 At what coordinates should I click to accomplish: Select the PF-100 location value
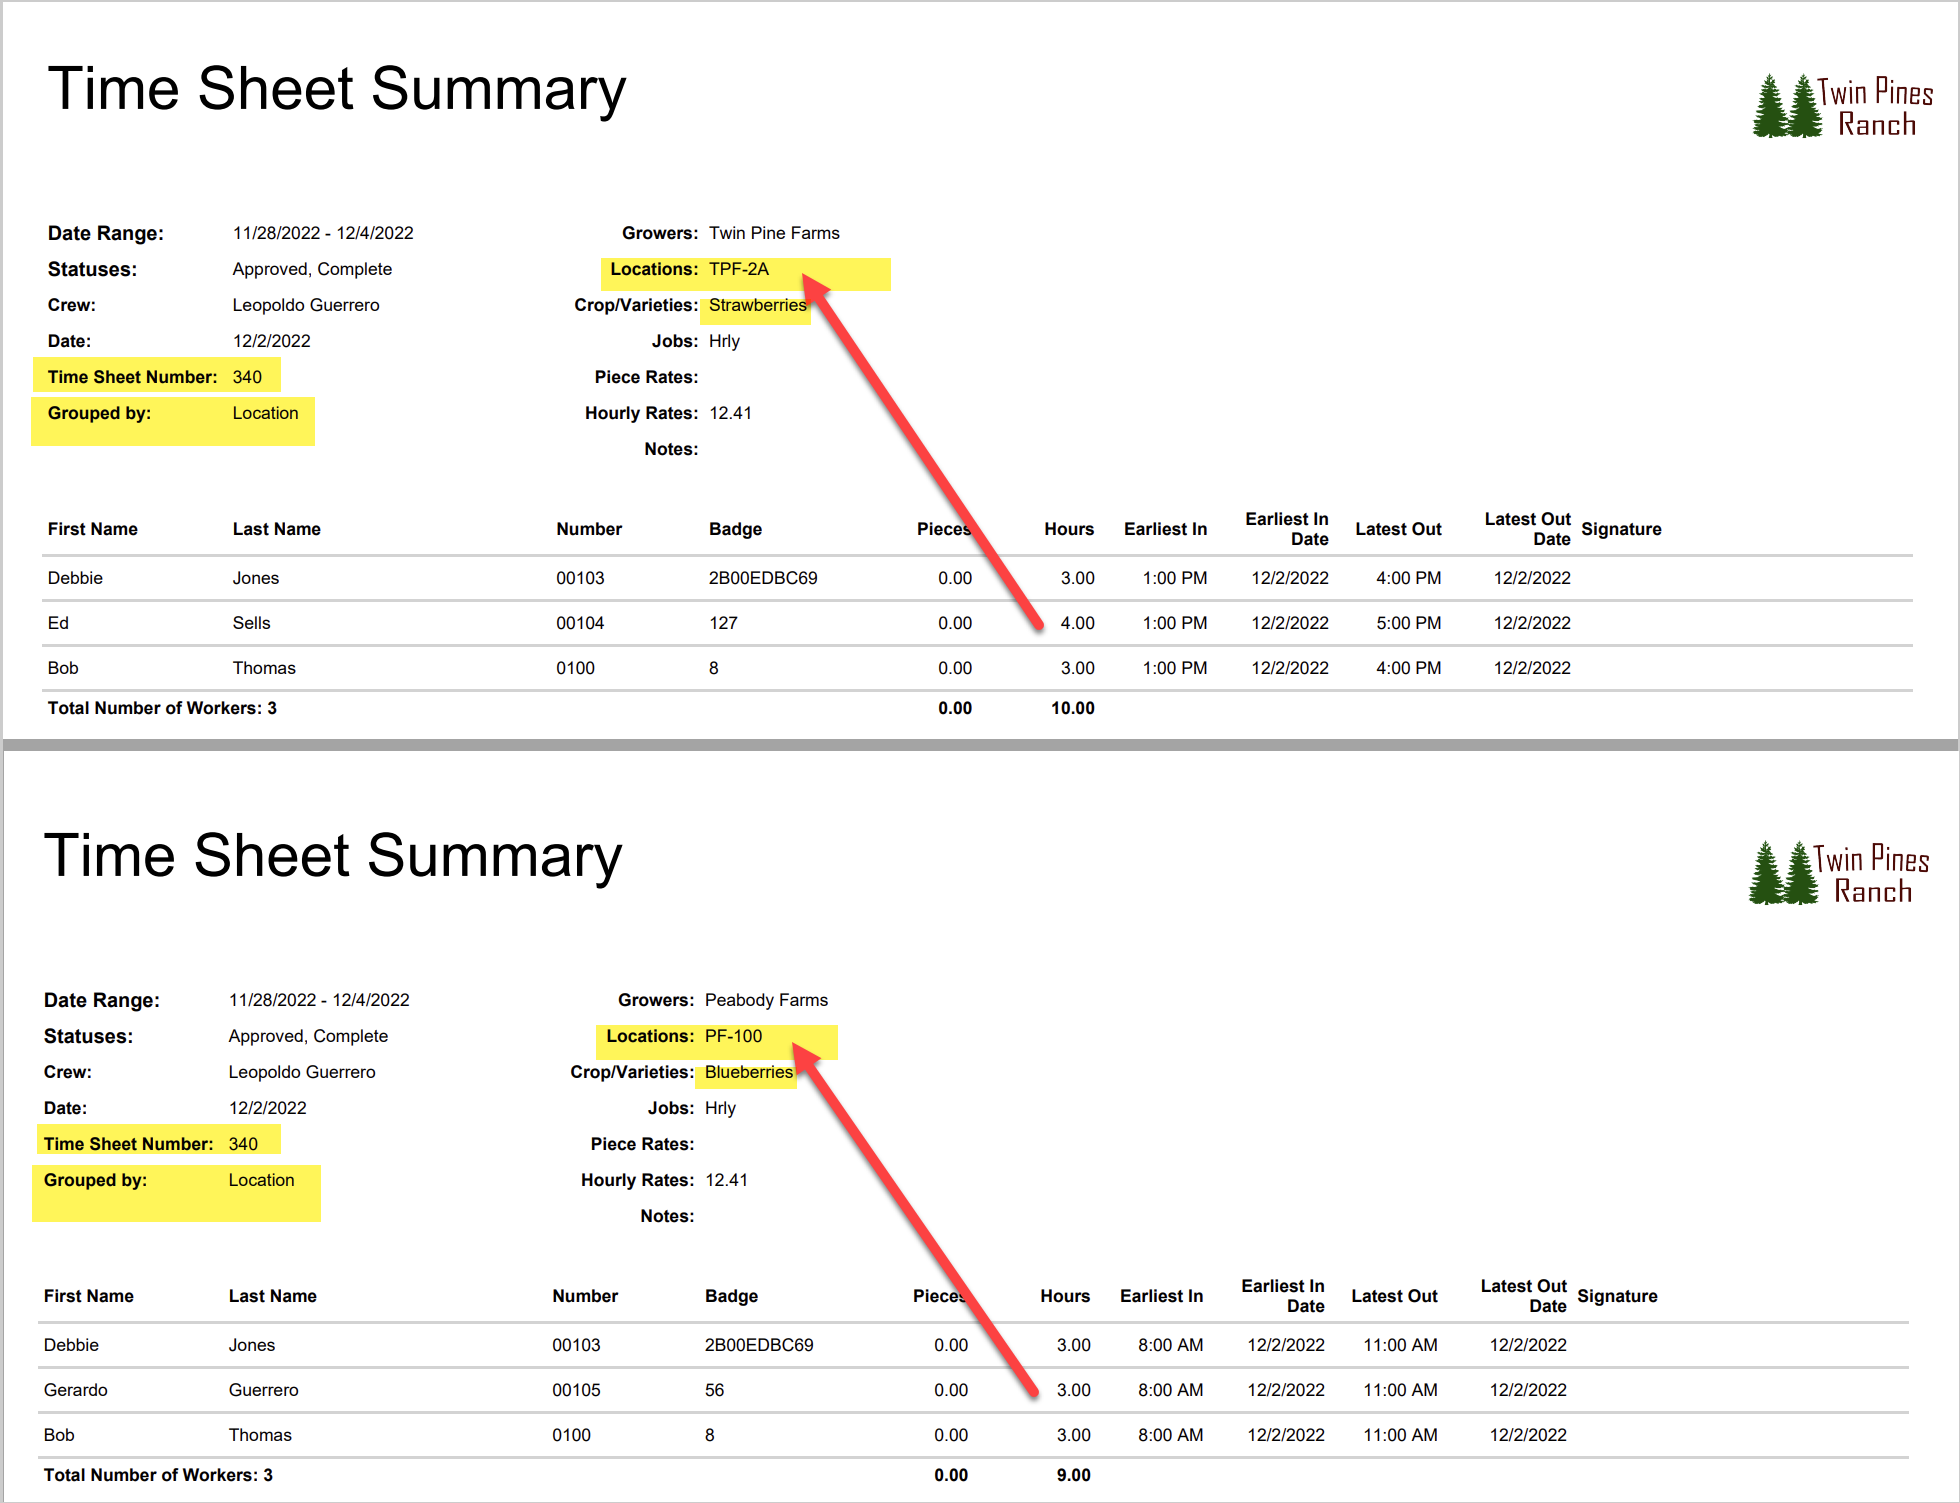click(733, 1036)
